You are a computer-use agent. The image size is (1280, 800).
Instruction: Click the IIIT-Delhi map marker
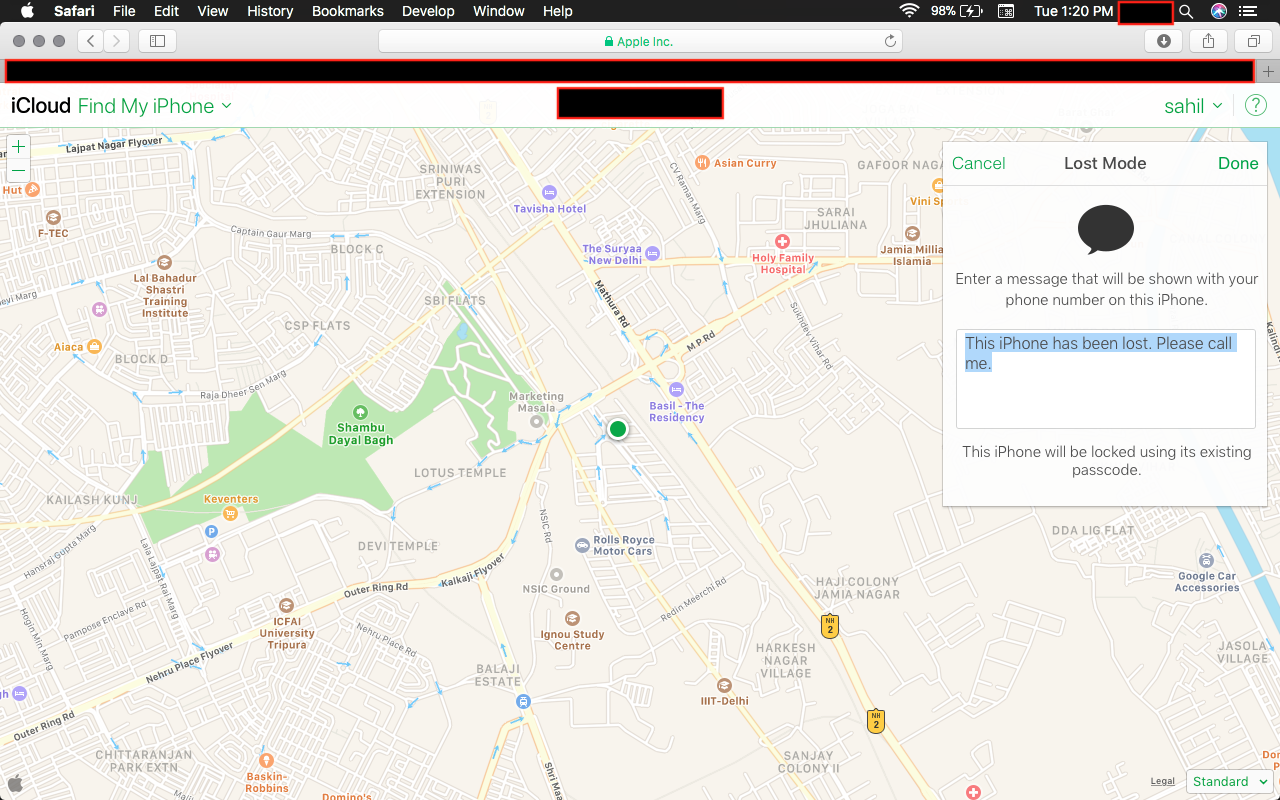point(724,686)
